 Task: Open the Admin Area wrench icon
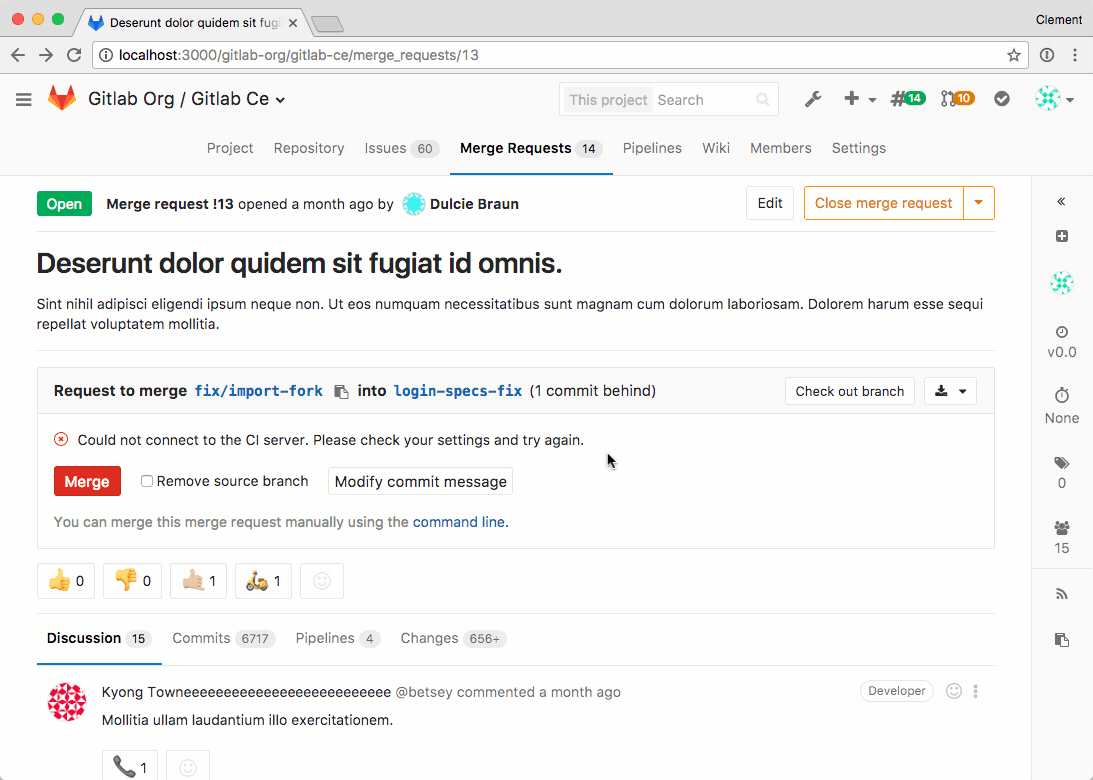tap(812, 99)
